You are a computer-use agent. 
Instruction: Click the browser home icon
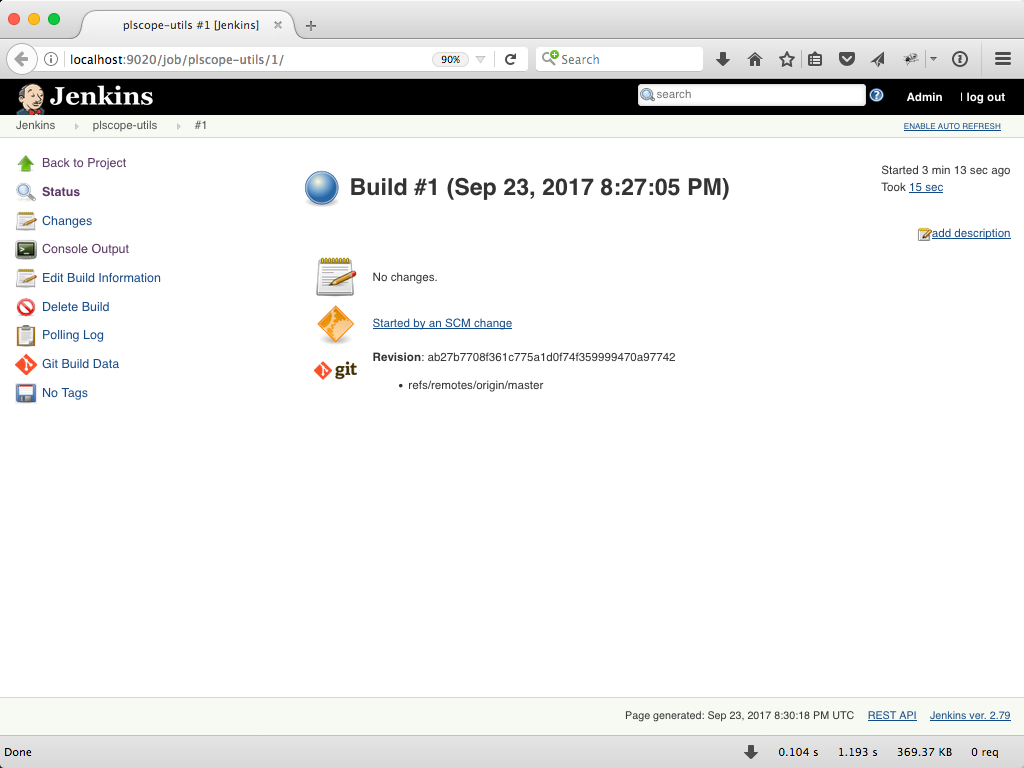pos(755,59)
